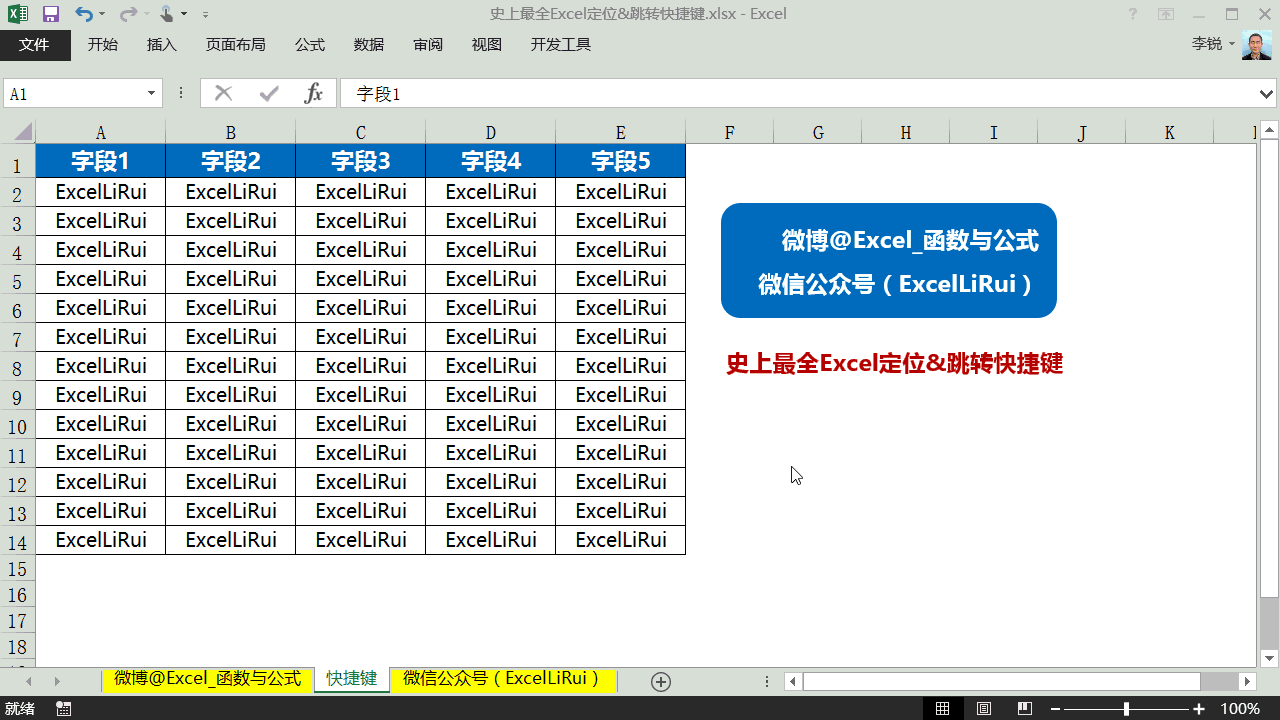The width and height of the screenshot is (1280, 720).
Task: Click the Redo arrow icon
Action: [127, 14]
